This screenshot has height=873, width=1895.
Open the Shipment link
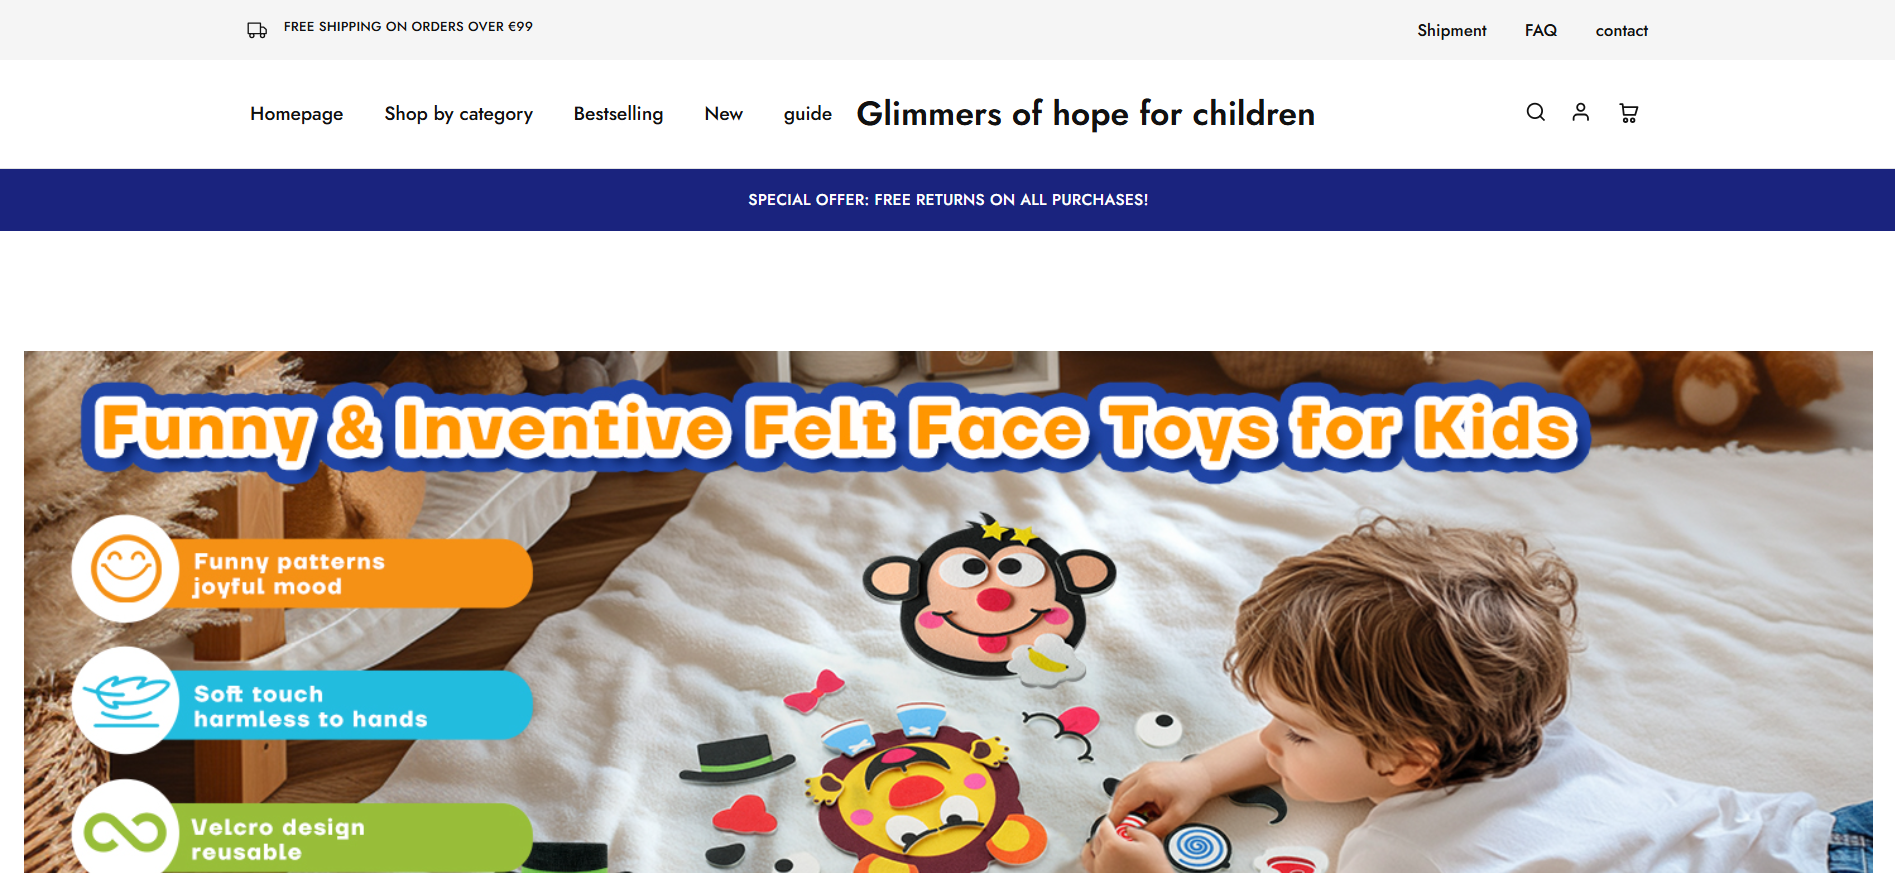click(x=1451, y=30)
